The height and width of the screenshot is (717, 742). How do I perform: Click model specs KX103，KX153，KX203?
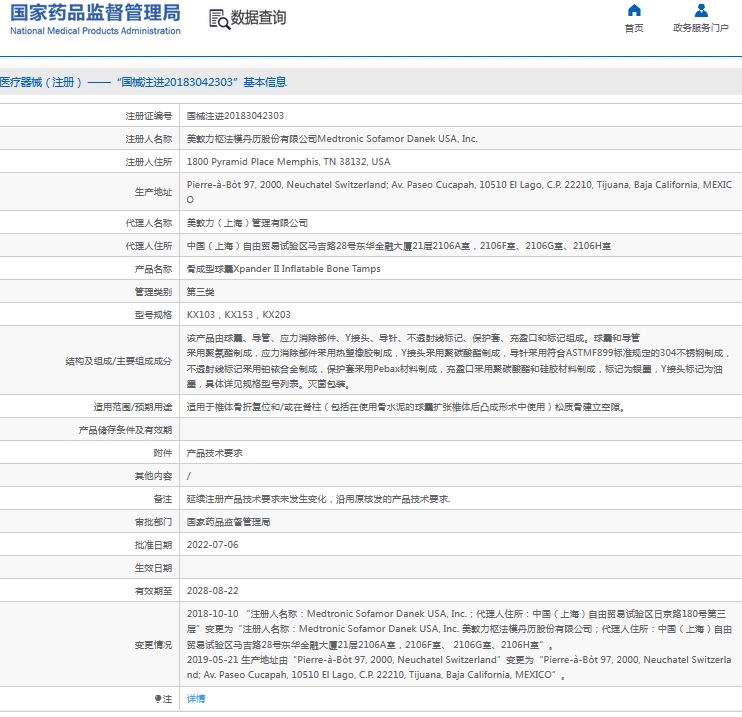tap(238, 315)
